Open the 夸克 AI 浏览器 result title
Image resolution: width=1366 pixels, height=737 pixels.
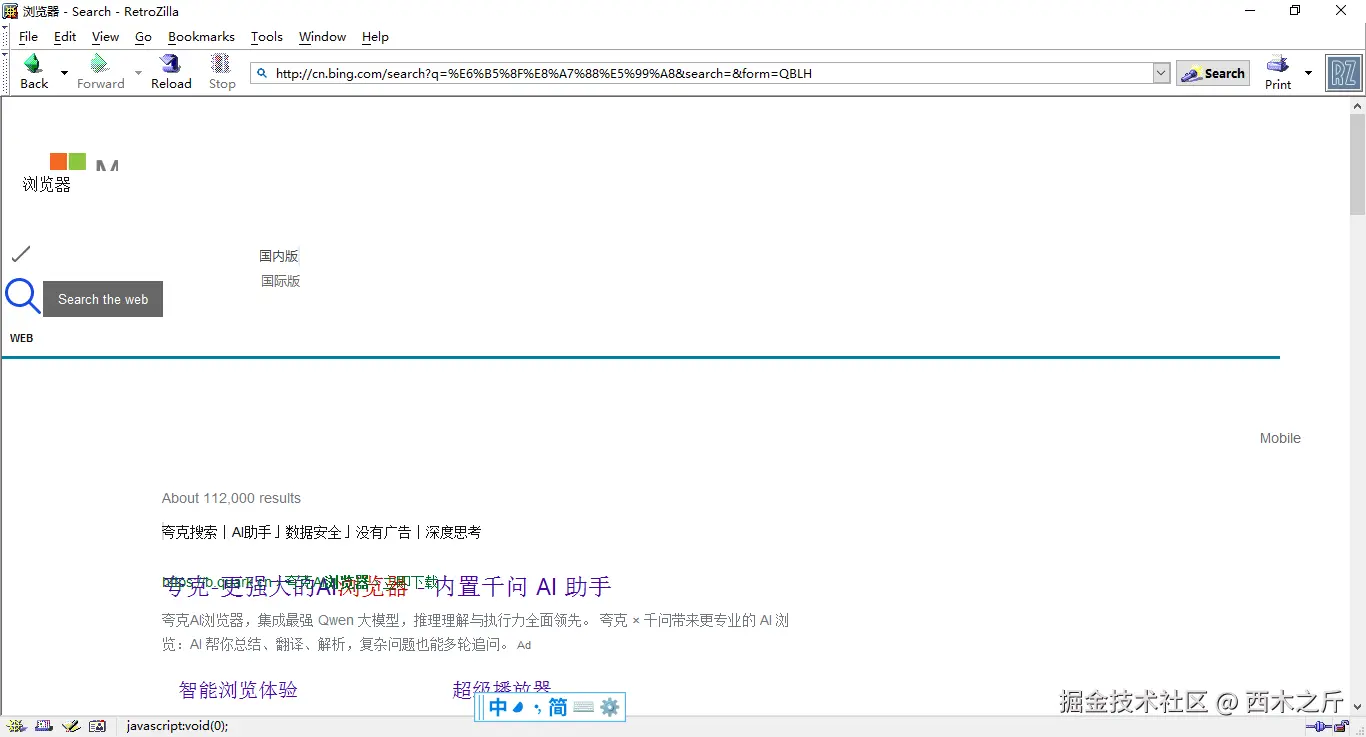[386, 586]
